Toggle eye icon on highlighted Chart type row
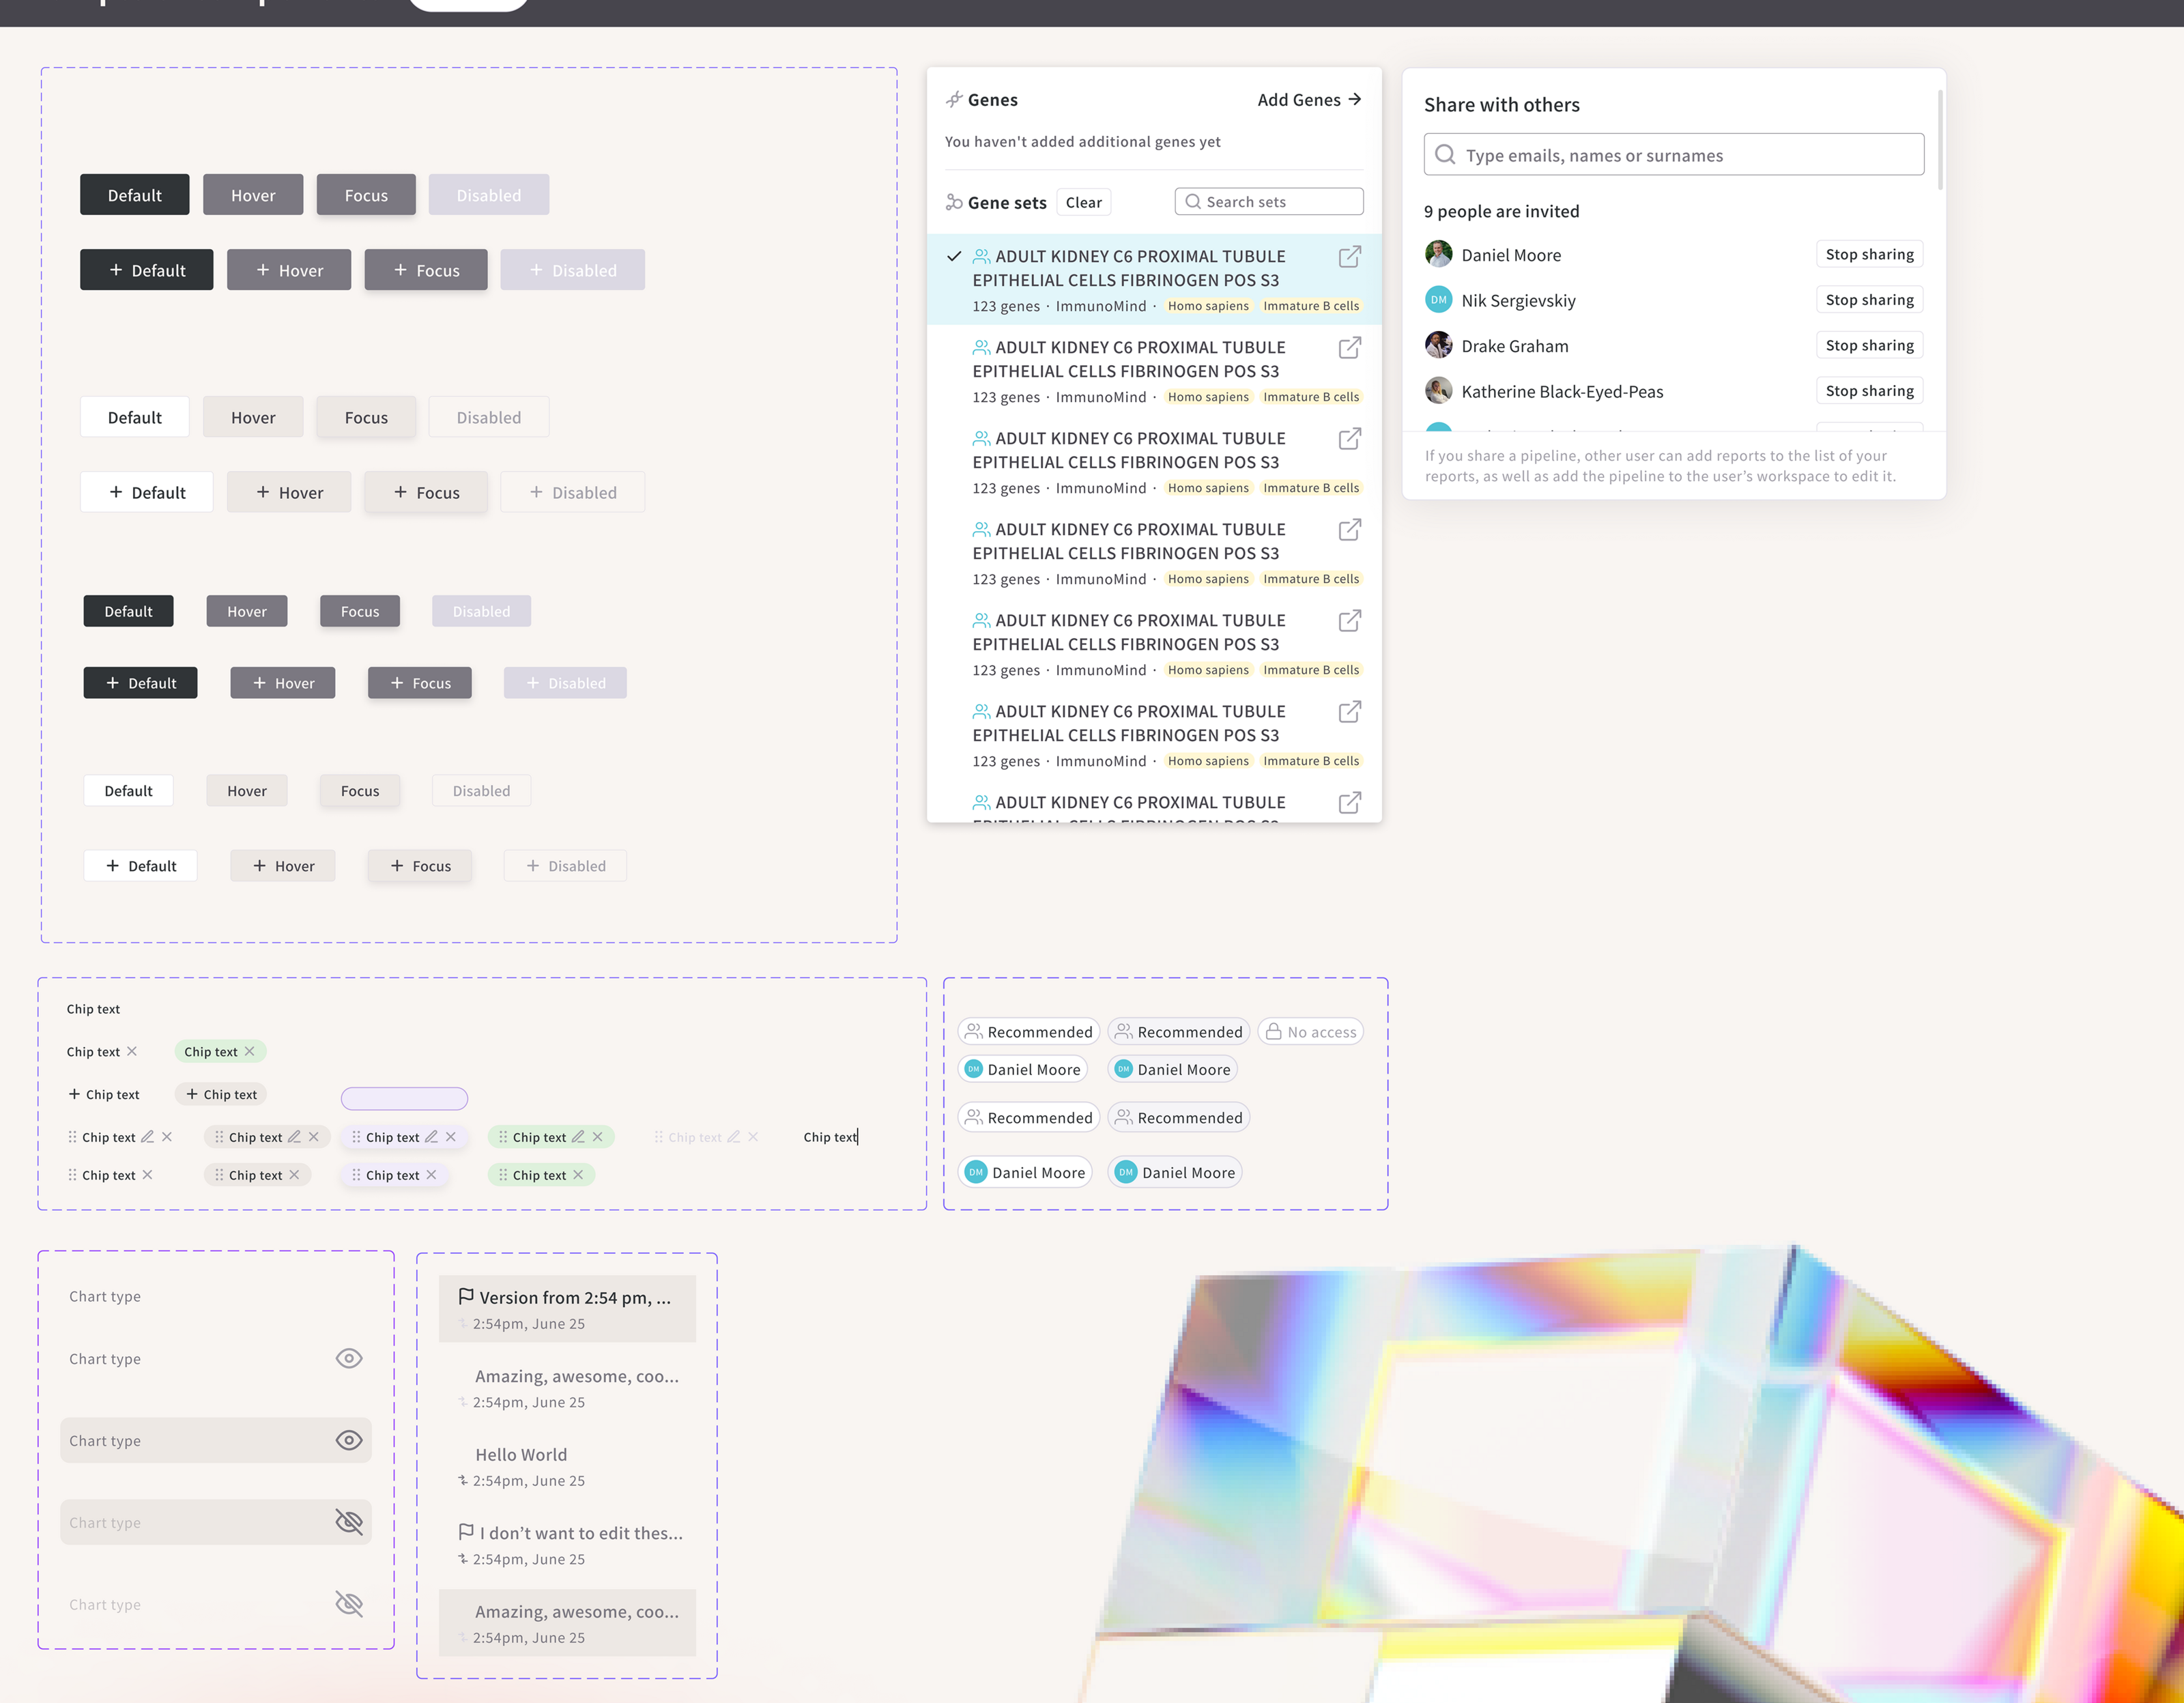This screenshot has width=2184, height=1703. [348, 1440]
